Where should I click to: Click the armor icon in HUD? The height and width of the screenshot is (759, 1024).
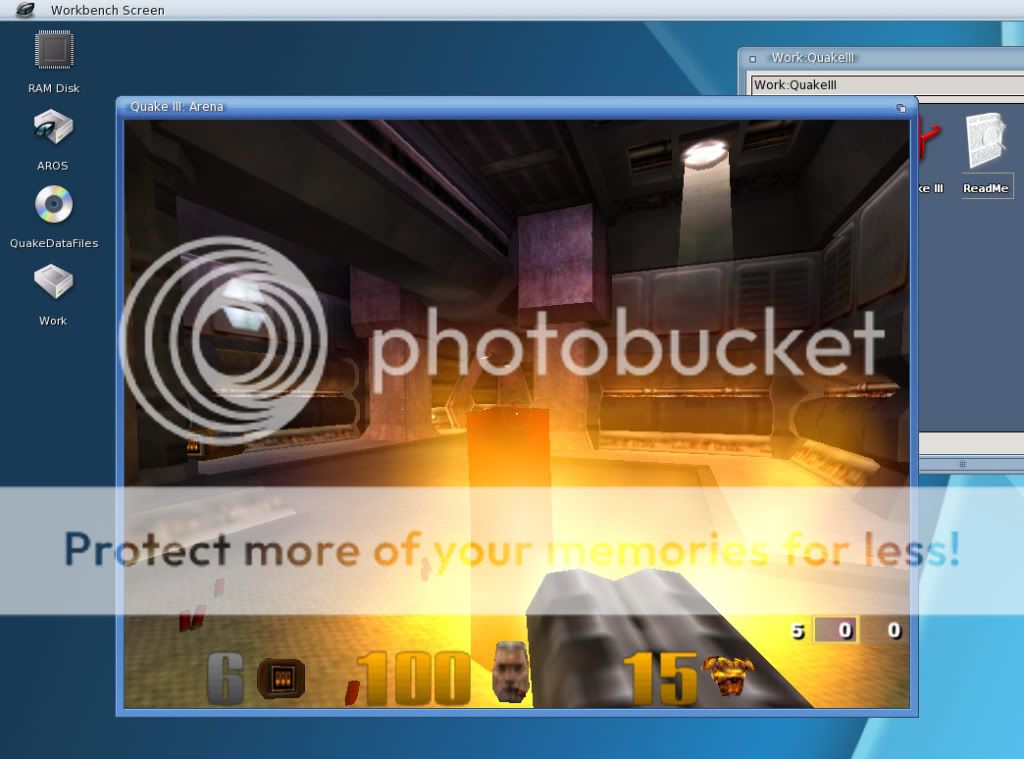point(729,675)
